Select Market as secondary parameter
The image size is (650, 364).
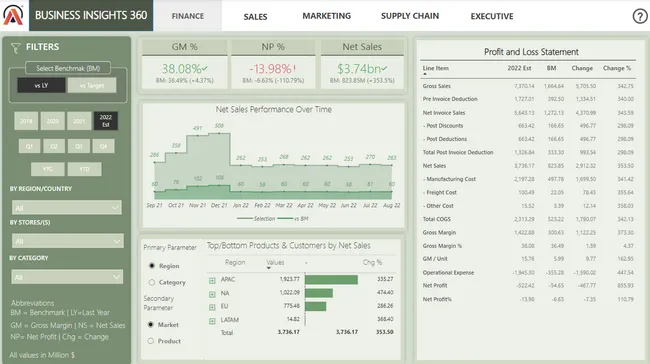coord(150,325)
